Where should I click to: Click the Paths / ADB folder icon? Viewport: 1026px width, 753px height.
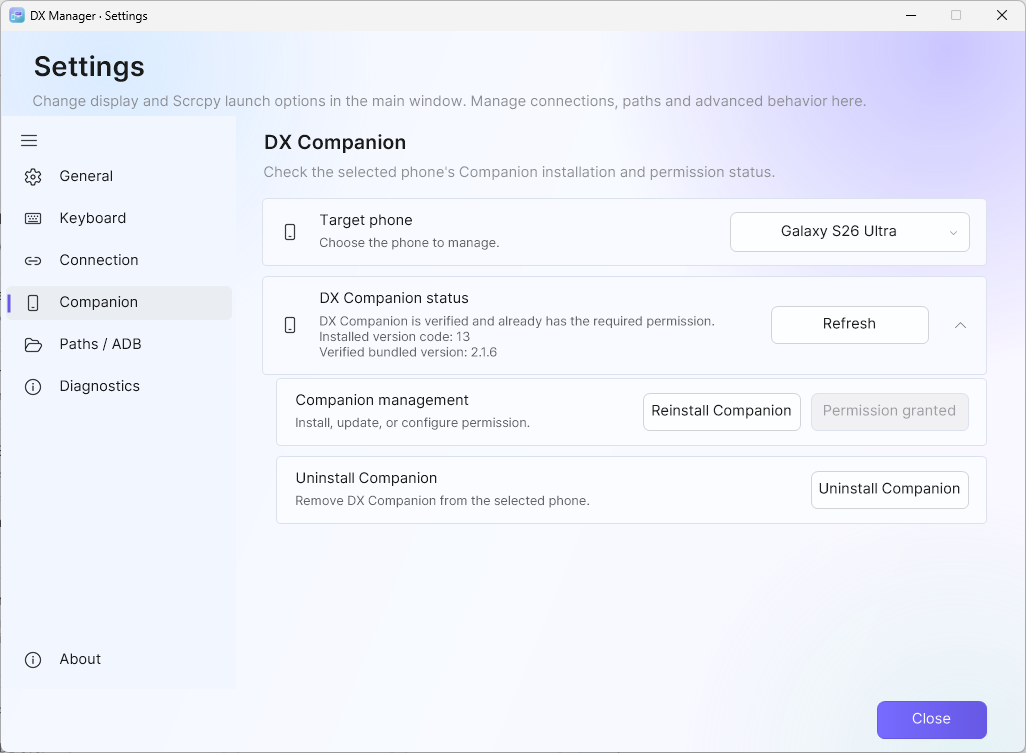tap(33, 345)
